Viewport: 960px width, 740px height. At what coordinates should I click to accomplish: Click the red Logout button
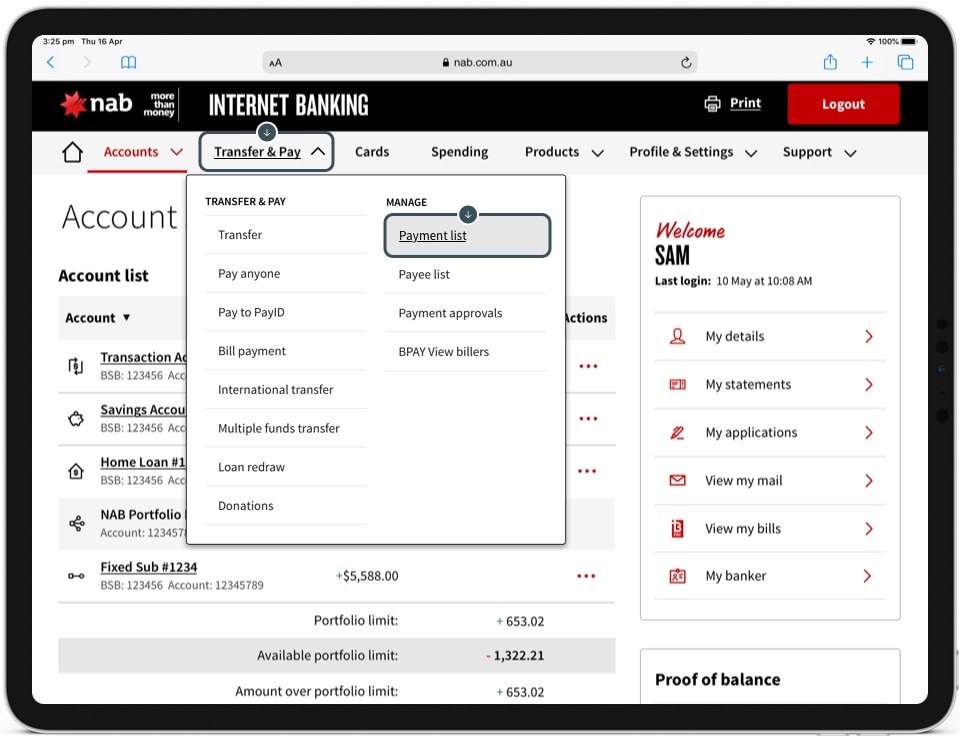[843, 104]
